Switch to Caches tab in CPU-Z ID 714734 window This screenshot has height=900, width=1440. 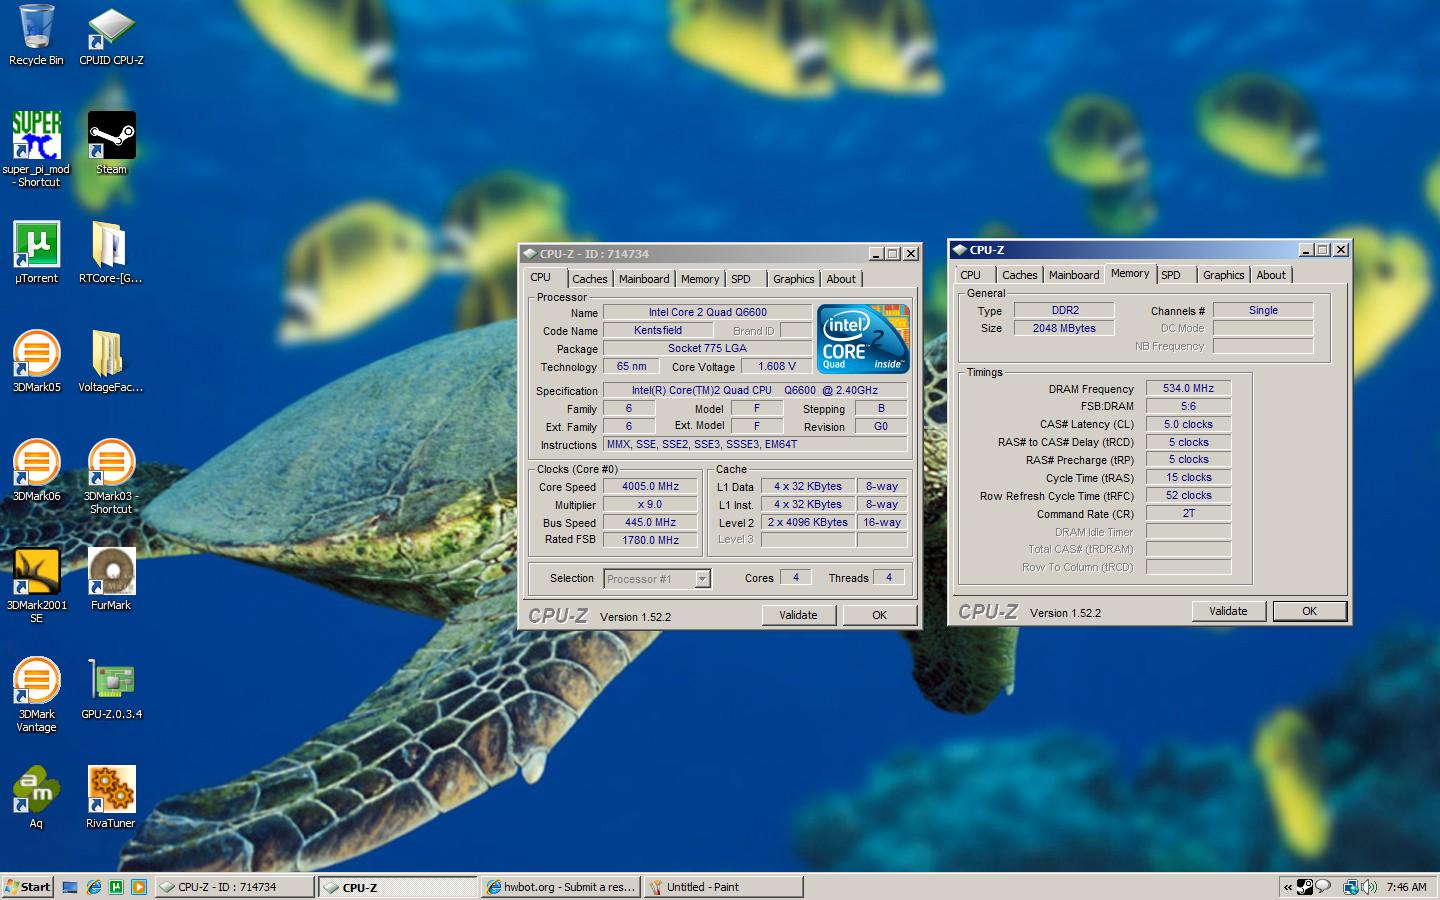[x=589, y=279]
